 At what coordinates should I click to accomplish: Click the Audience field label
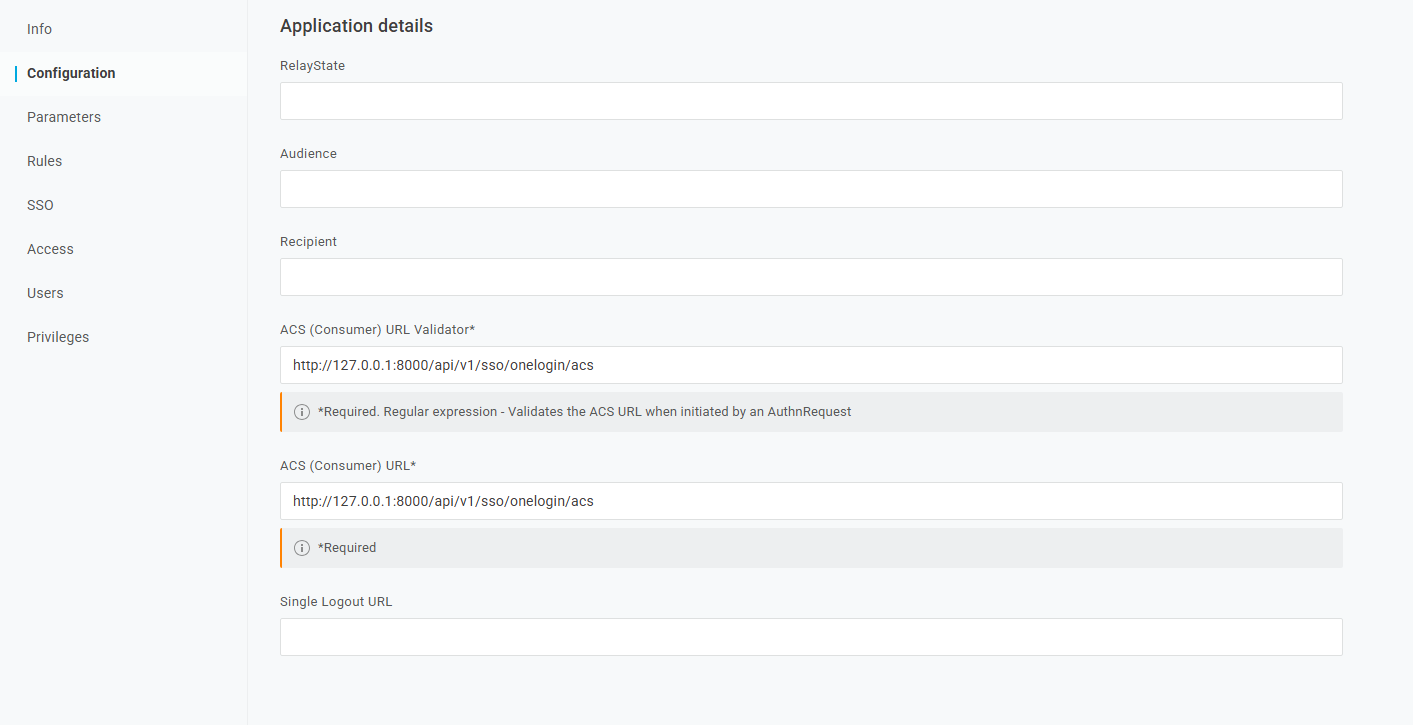coord(308,153)
